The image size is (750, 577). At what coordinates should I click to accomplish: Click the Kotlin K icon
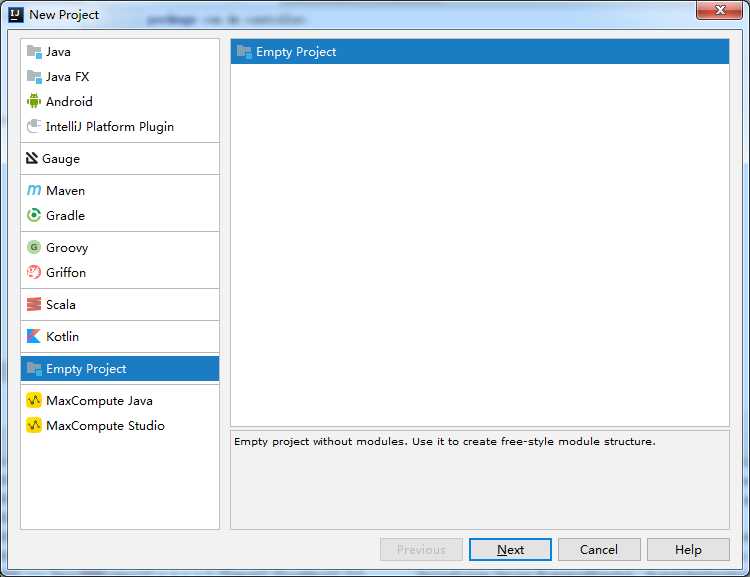pos(34,336)
